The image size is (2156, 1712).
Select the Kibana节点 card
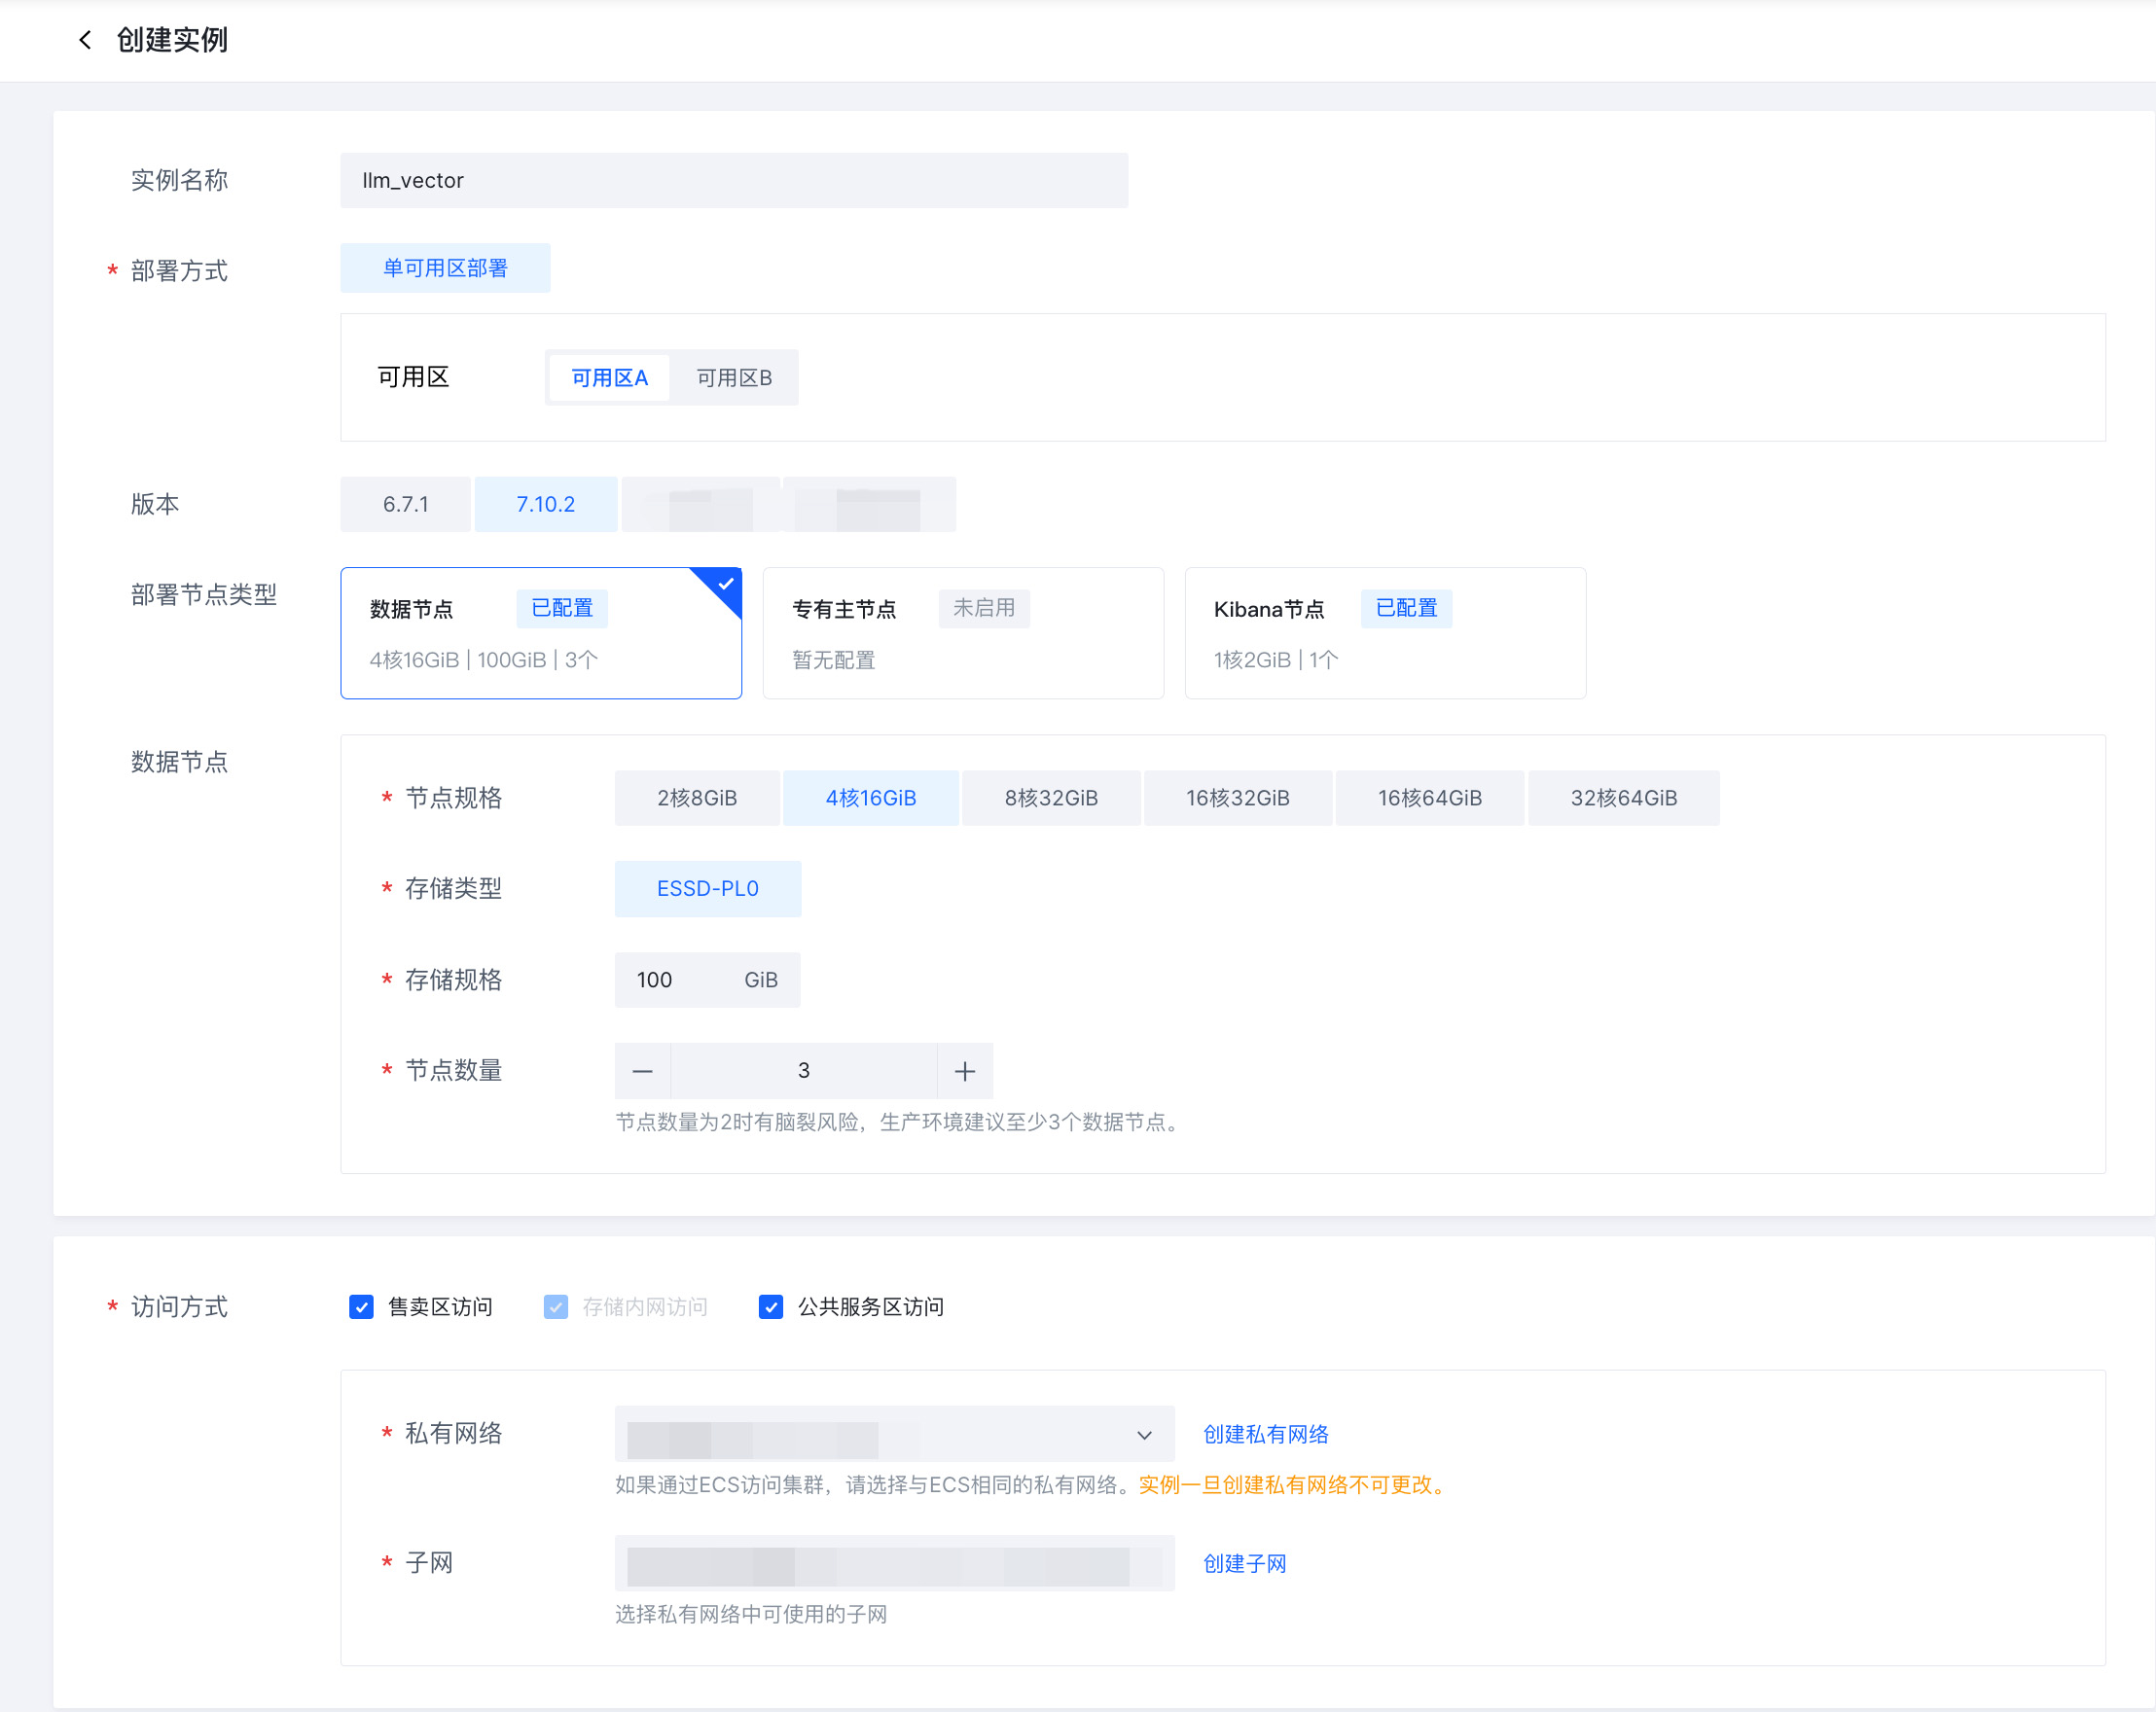point(1384,633)
